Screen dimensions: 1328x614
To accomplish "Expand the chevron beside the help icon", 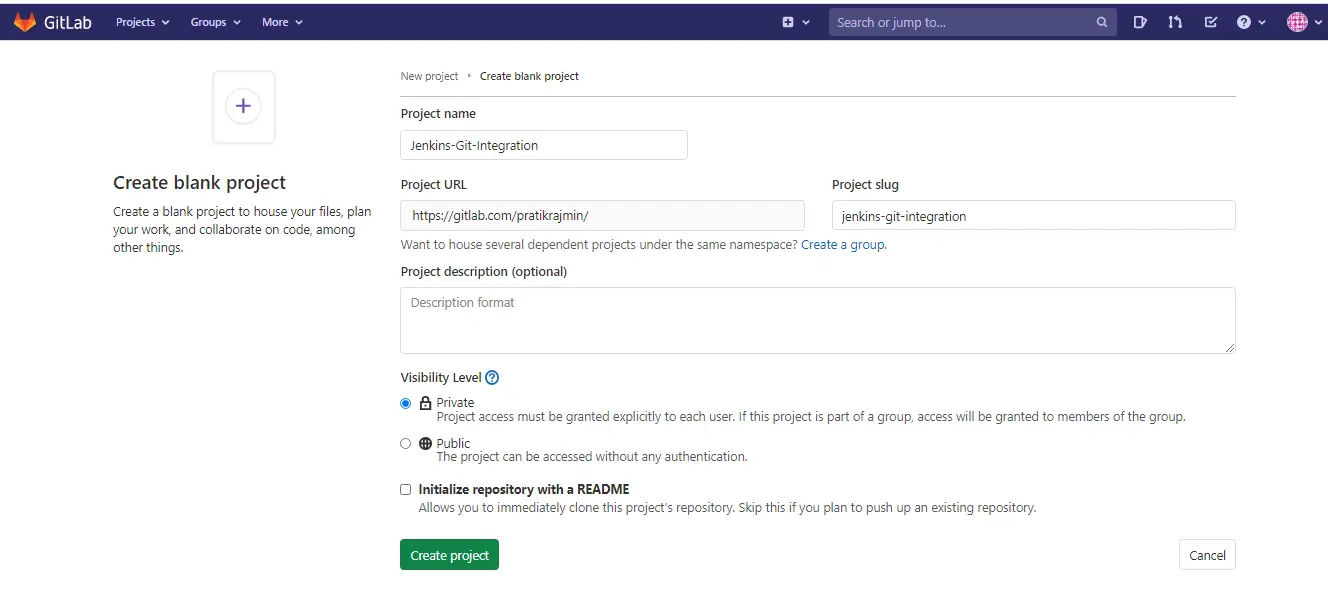I will (x=1262, y=22).
